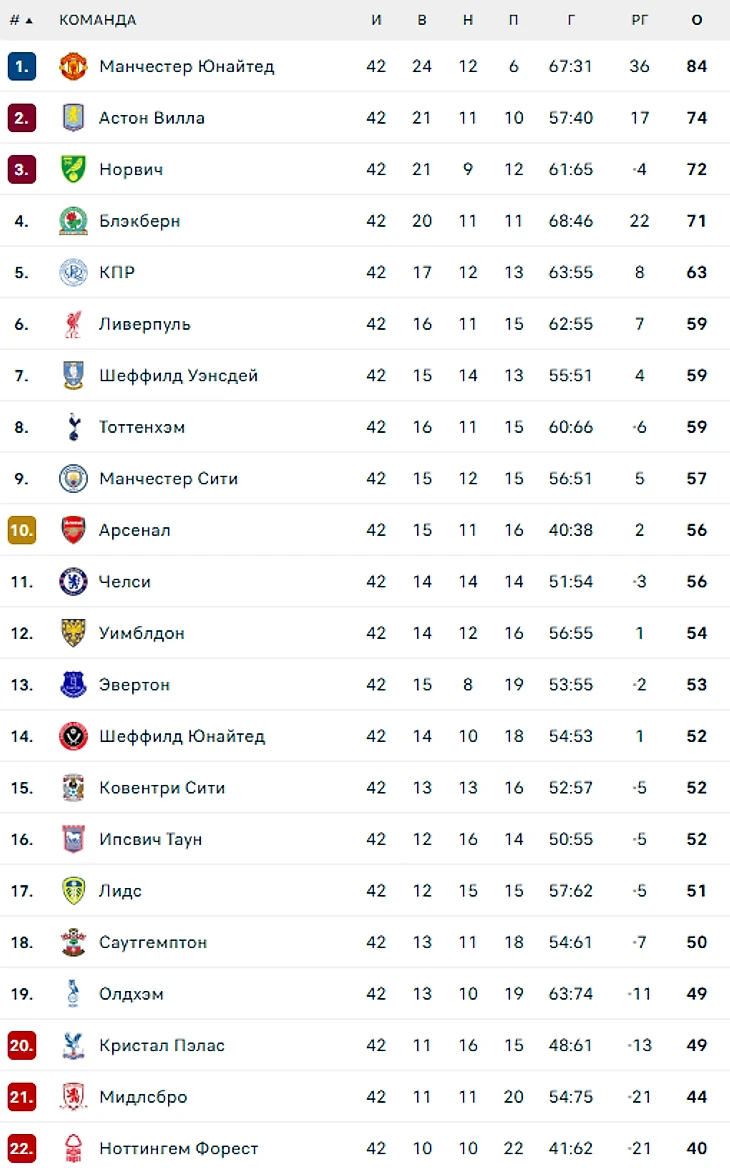This screenshot has height=1168, width=730.
Task: Sort standings by the РГ goal difference column
Action: pyautogui.click(x=639, y=20)
